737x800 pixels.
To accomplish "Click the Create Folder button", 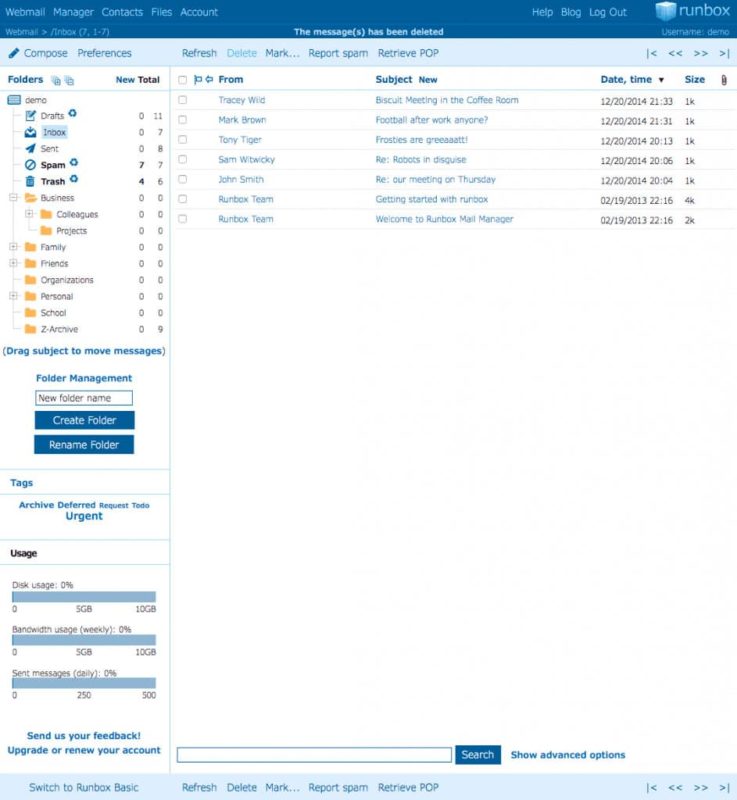I will point(84,420).
